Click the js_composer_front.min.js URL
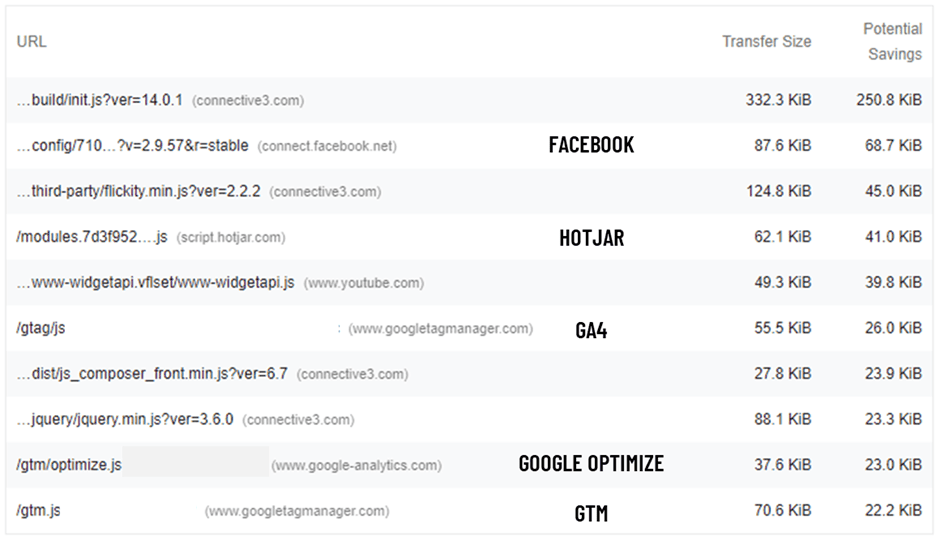 (x=152, y=374)
